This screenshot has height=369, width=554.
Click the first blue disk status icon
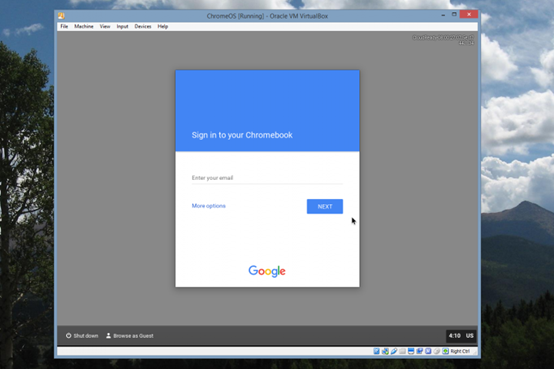click(377, 351)
